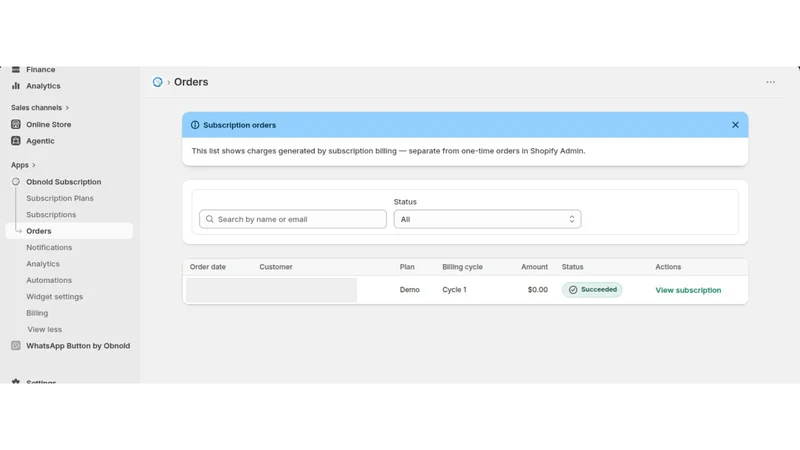Screen dimensions: 800x450
Task: Dismiss the Subscription orders banner
Action: (735, 125)
